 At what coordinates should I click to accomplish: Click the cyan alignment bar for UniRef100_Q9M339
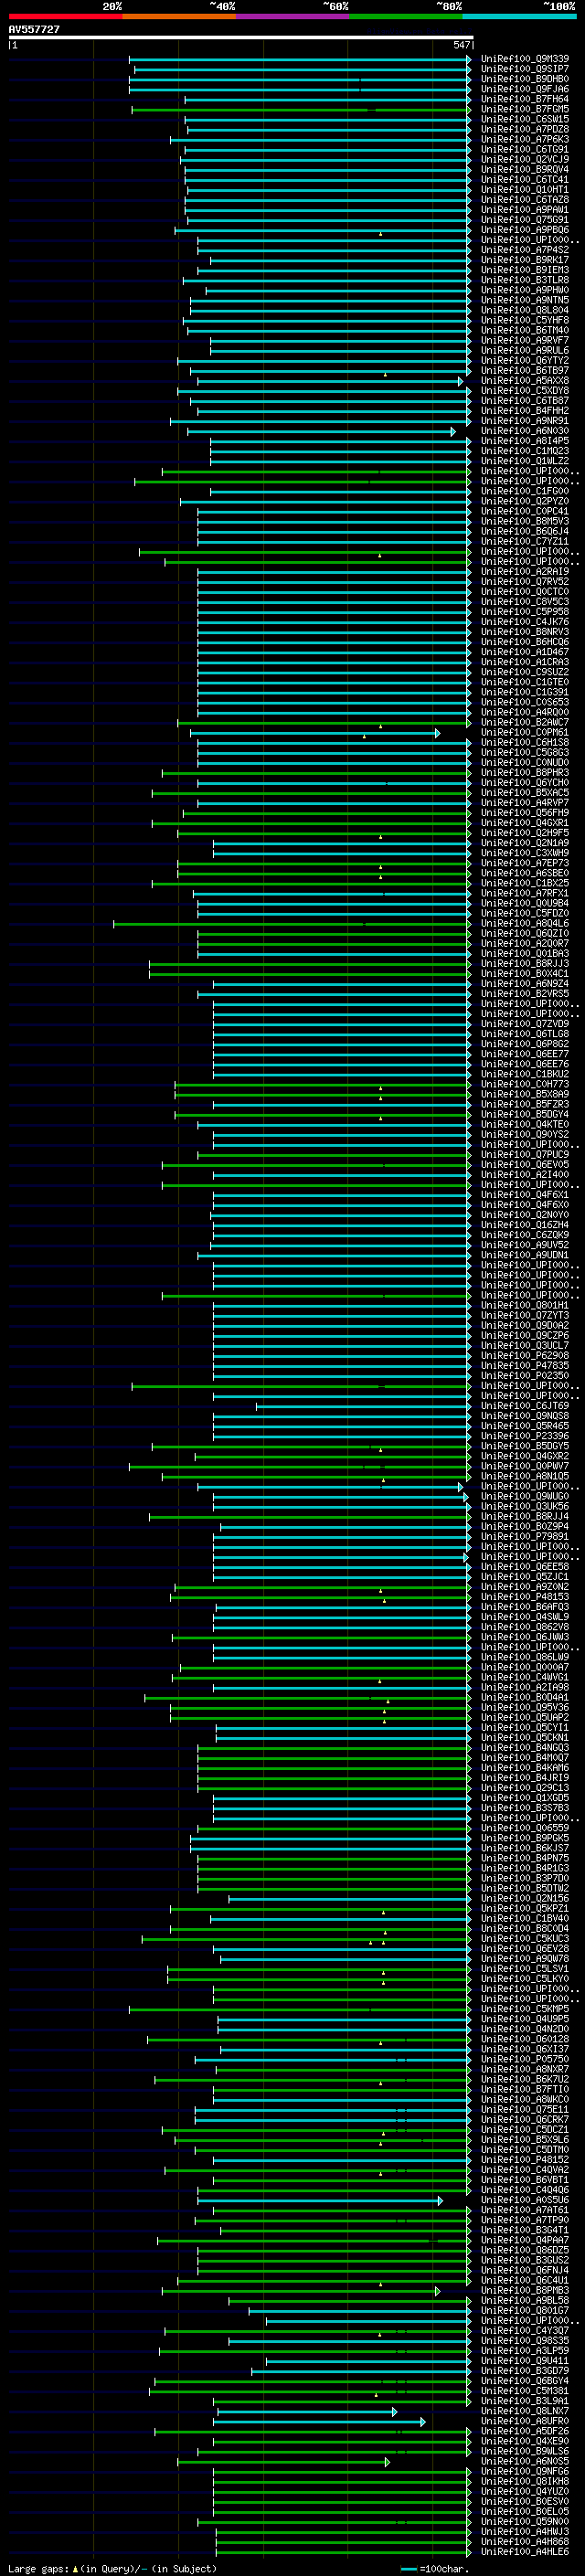[x=300, y=60]
